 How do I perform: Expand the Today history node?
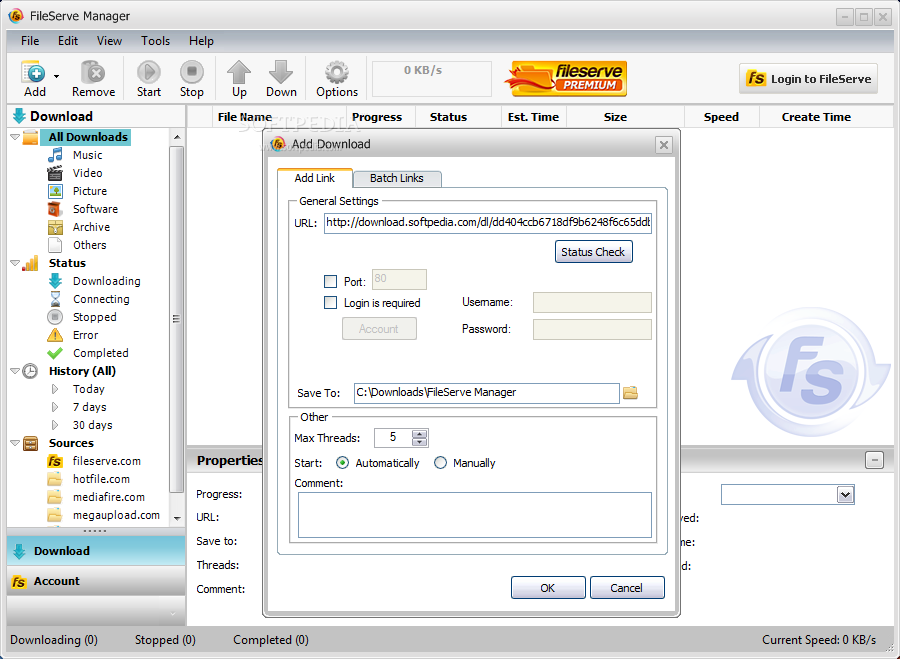(55, 389)
